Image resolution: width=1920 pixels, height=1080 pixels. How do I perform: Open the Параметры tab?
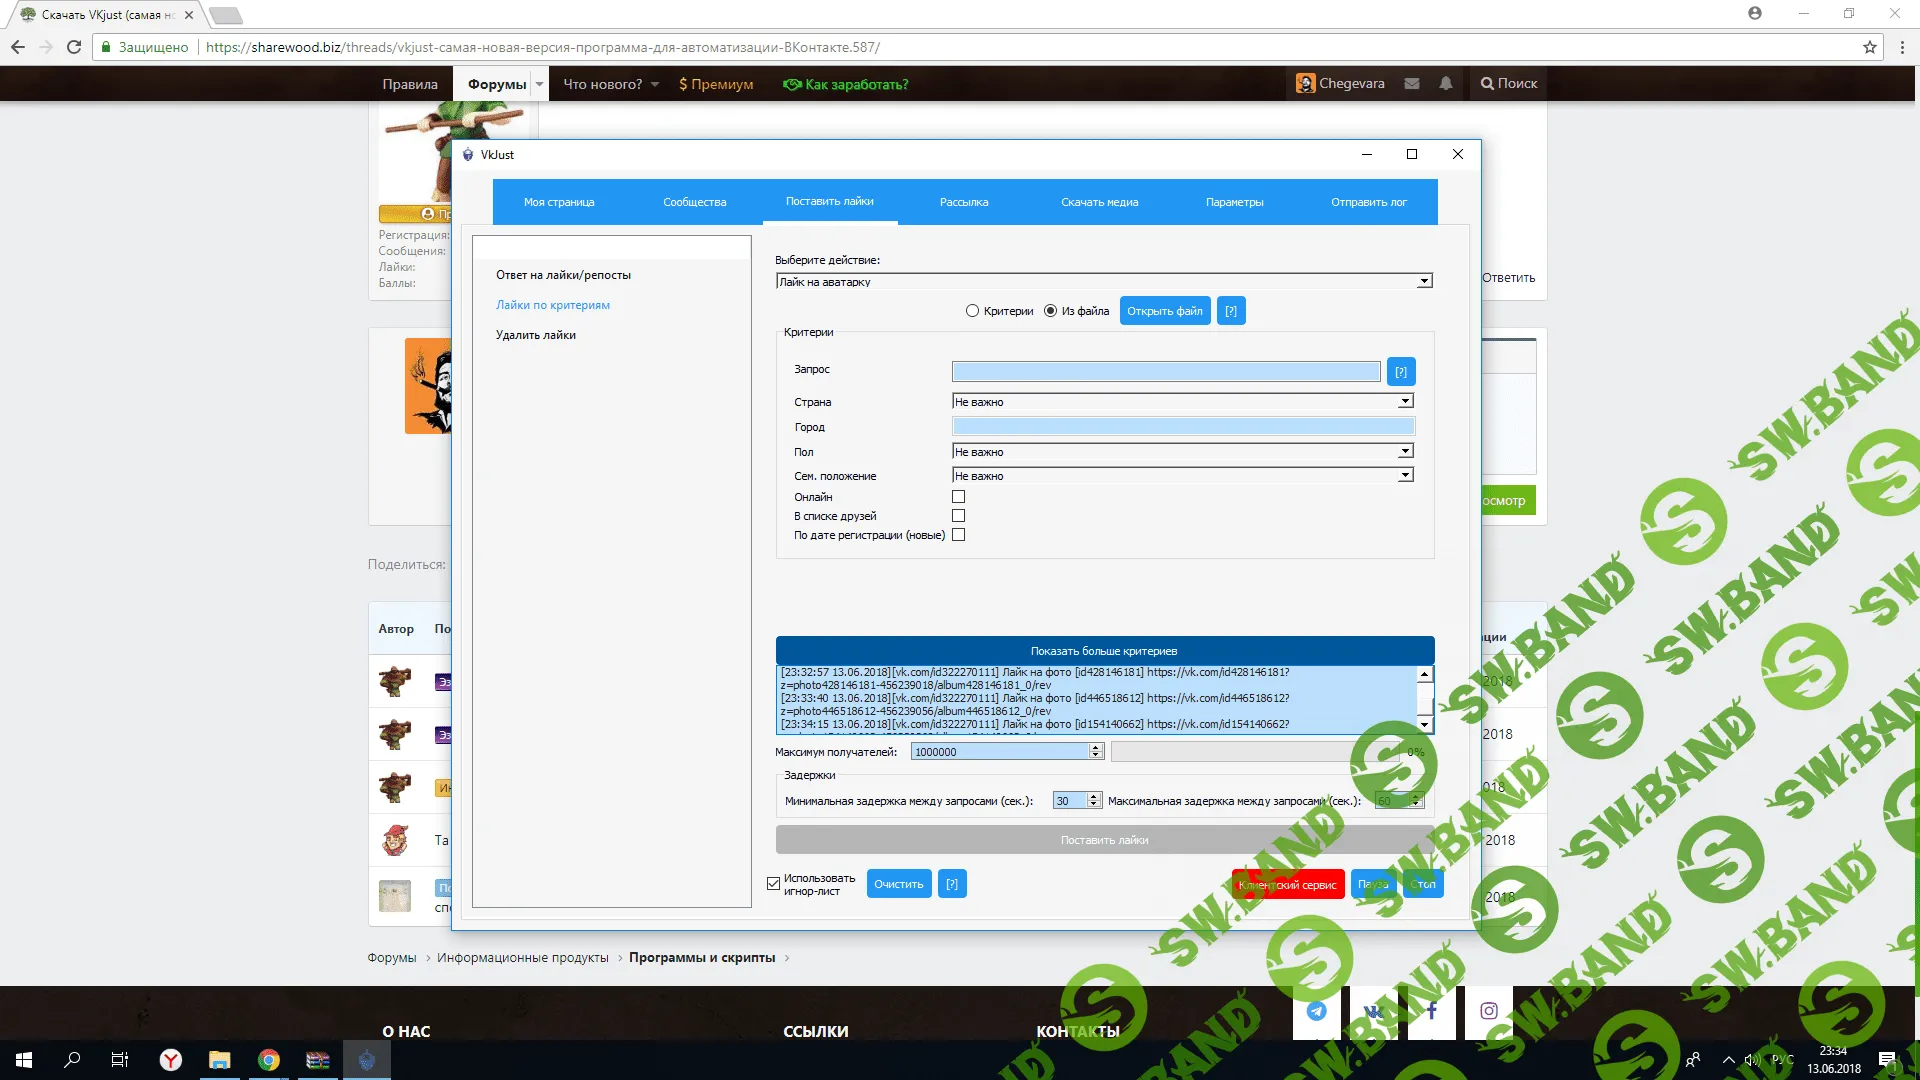(1234, 202)
